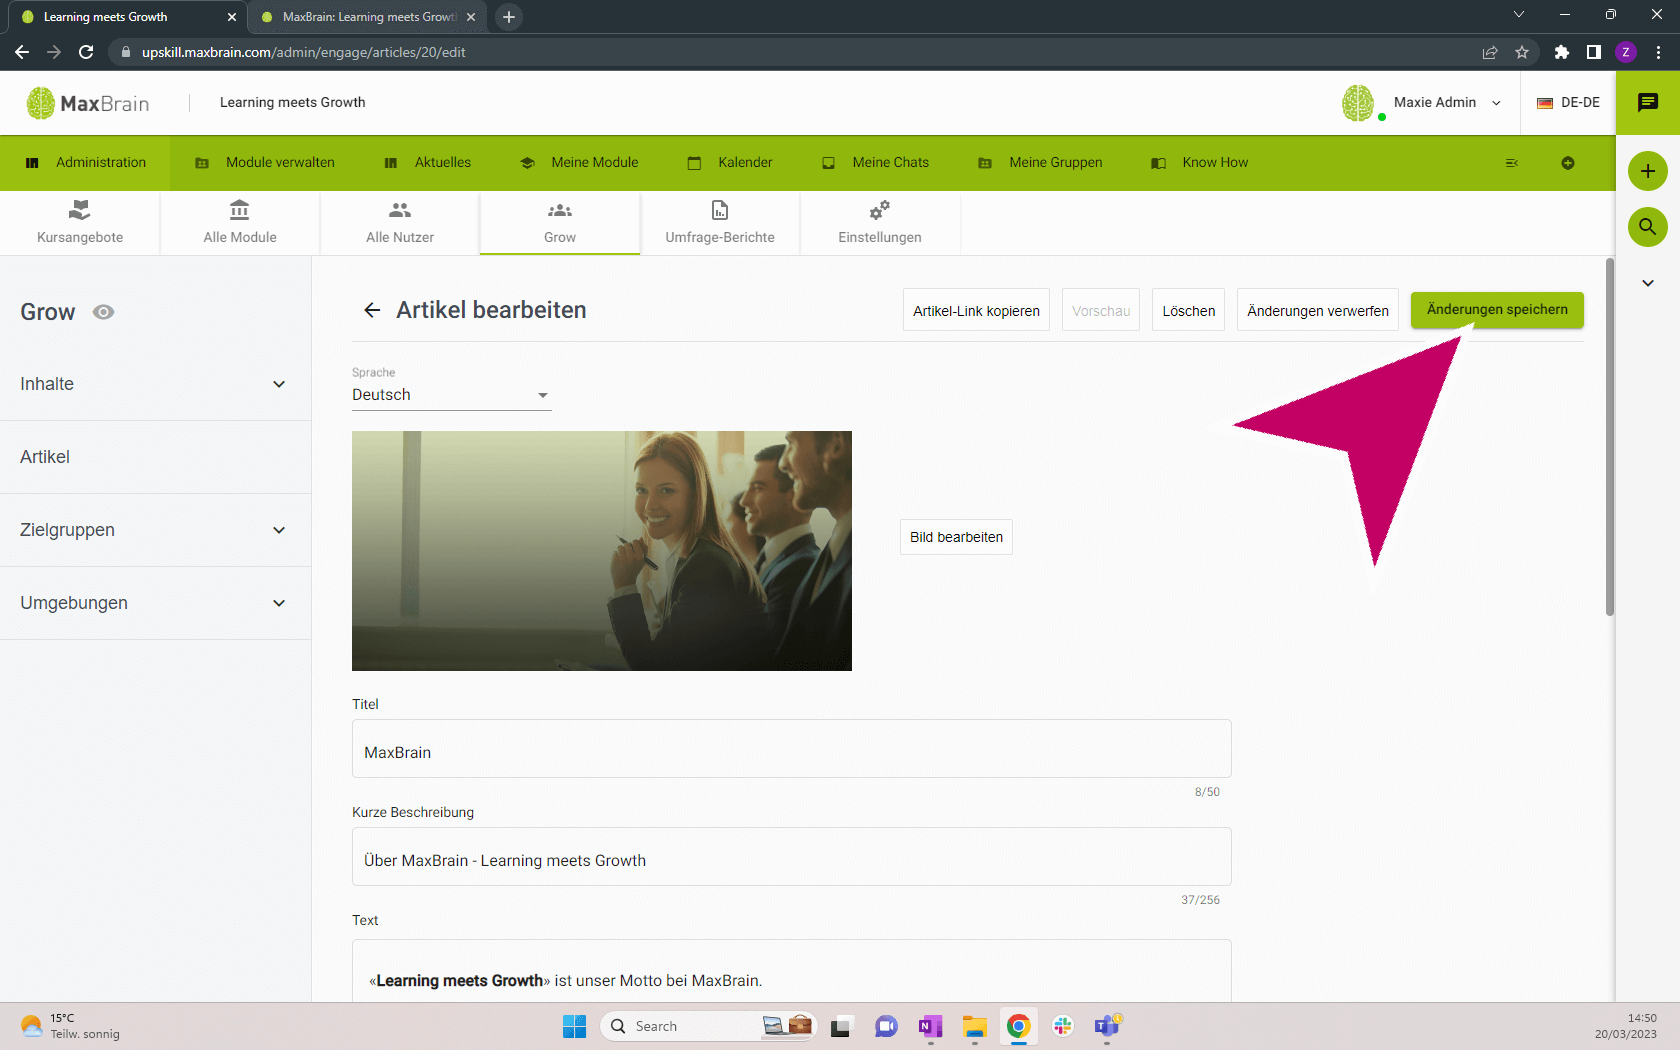Open a new browser tab
The height and width of the screenshot is (1050, 1680).
[509, 17]
